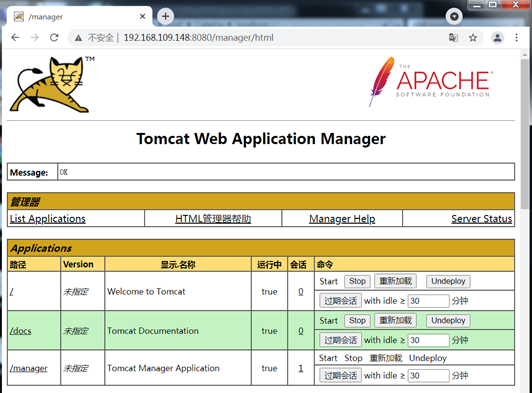This screenshot has height=393, width=532.
Task: Open Chrome three-dot menu
Action: pos(516,38)
